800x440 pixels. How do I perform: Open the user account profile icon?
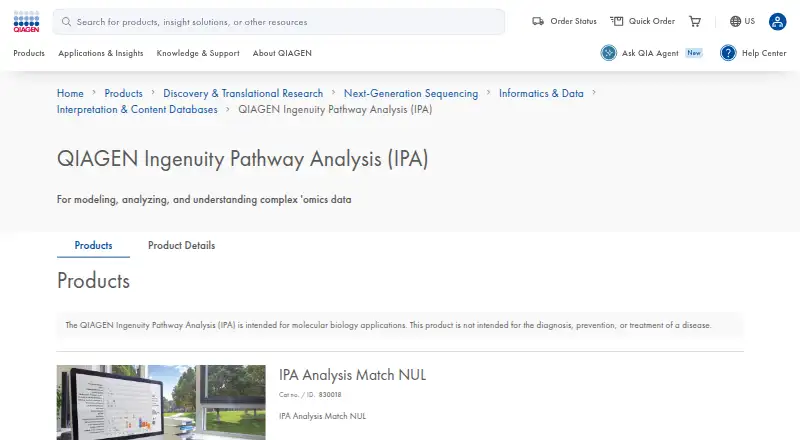778,21
